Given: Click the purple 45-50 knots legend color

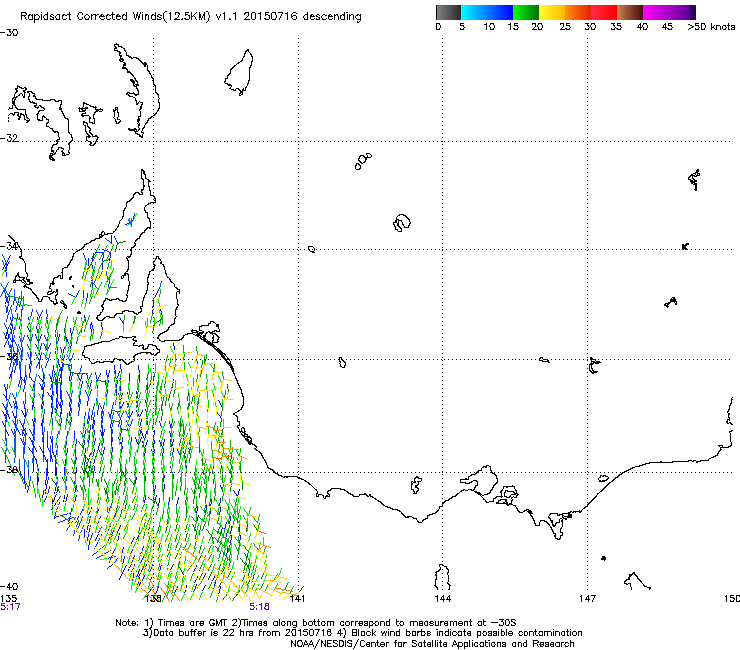Looking at the screenshot, I should (682, 12).
